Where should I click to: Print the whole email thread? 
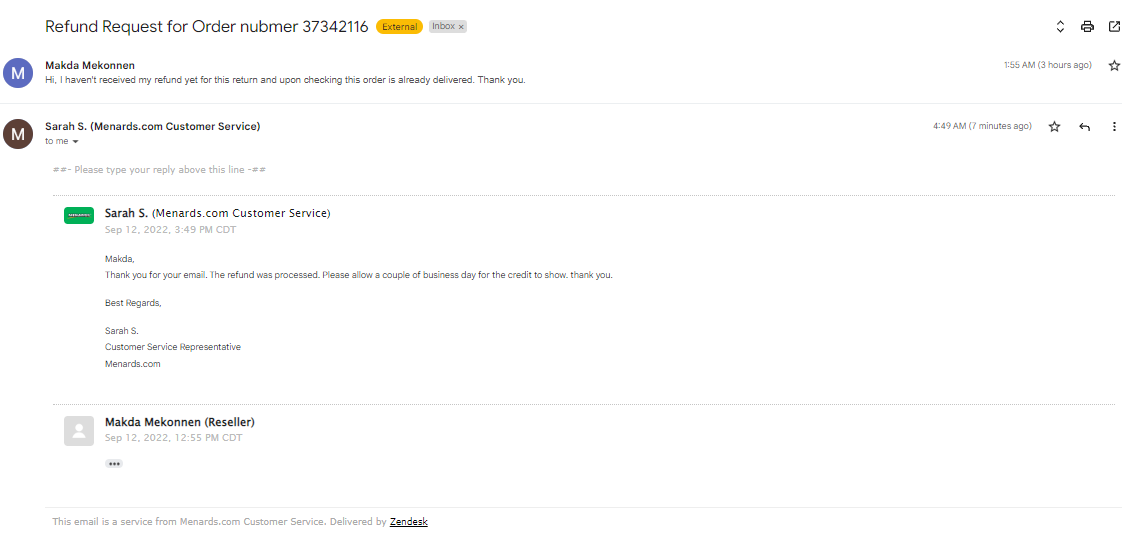tap(1087, 27)
